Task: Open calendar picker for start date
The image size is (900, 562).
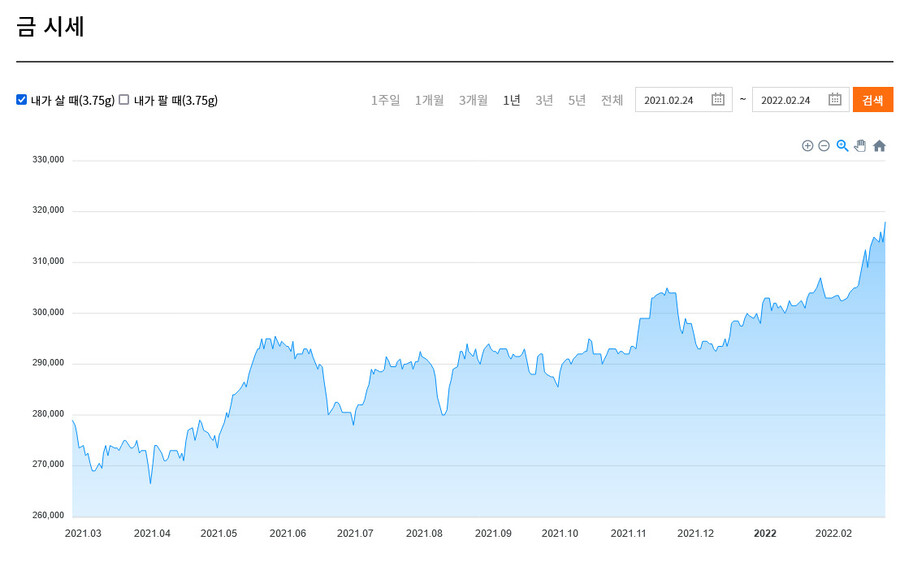Action: pos(718,100)
